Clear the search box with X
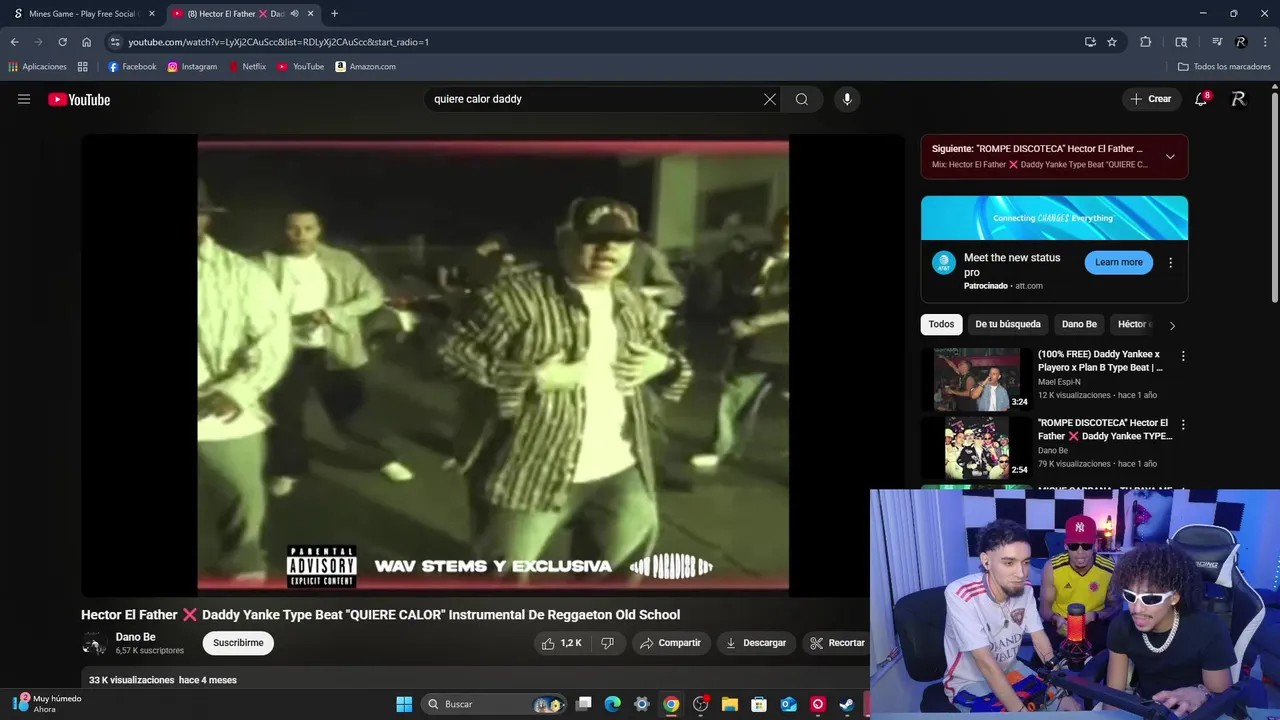The height and width of the screenshot is (720, 1280). coord(770,99)
